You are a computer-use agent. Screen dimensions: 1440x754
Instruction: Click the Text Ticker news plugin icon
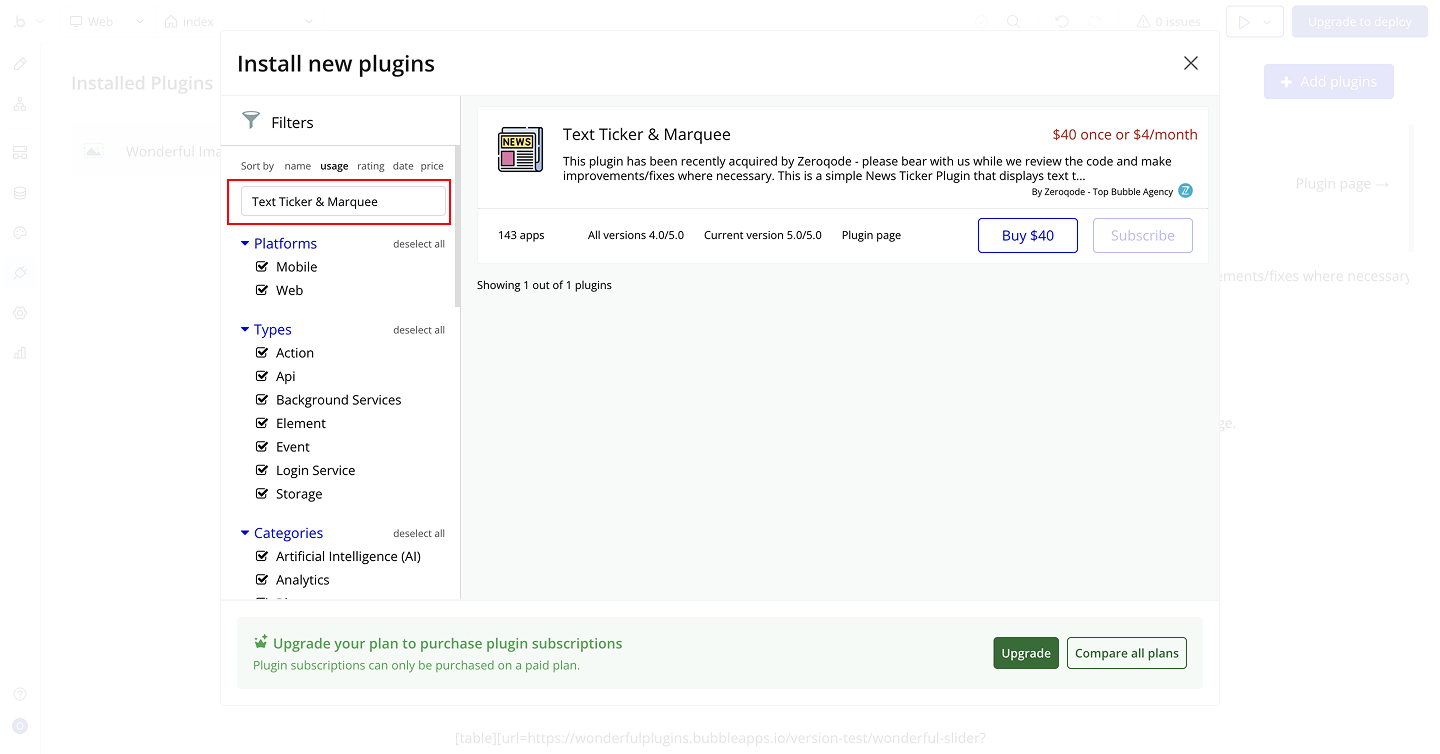[x=520, y=150]
